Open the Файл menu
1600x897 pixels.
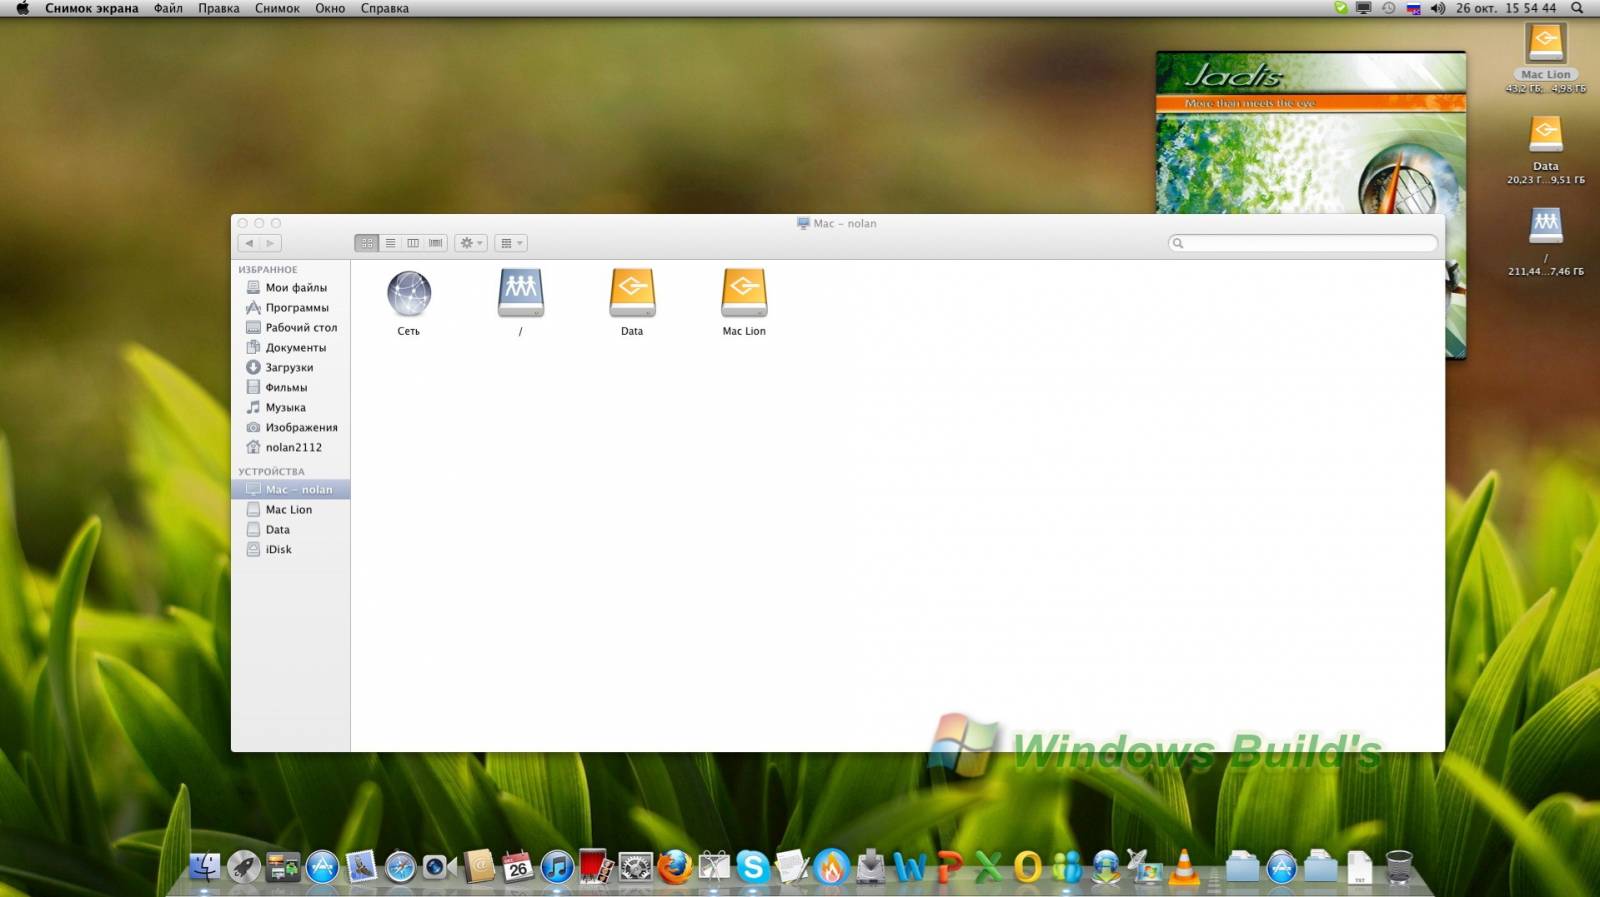168,8
